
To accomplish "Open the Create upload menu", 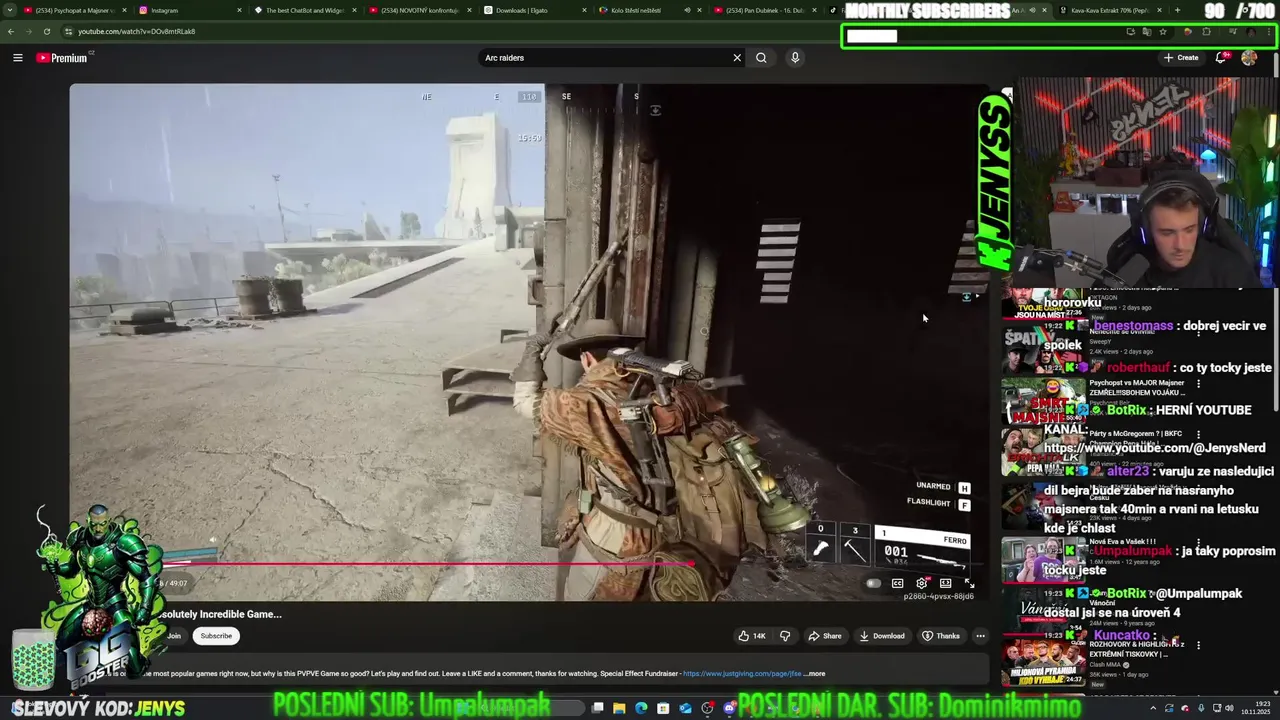I will (1181, 58).
